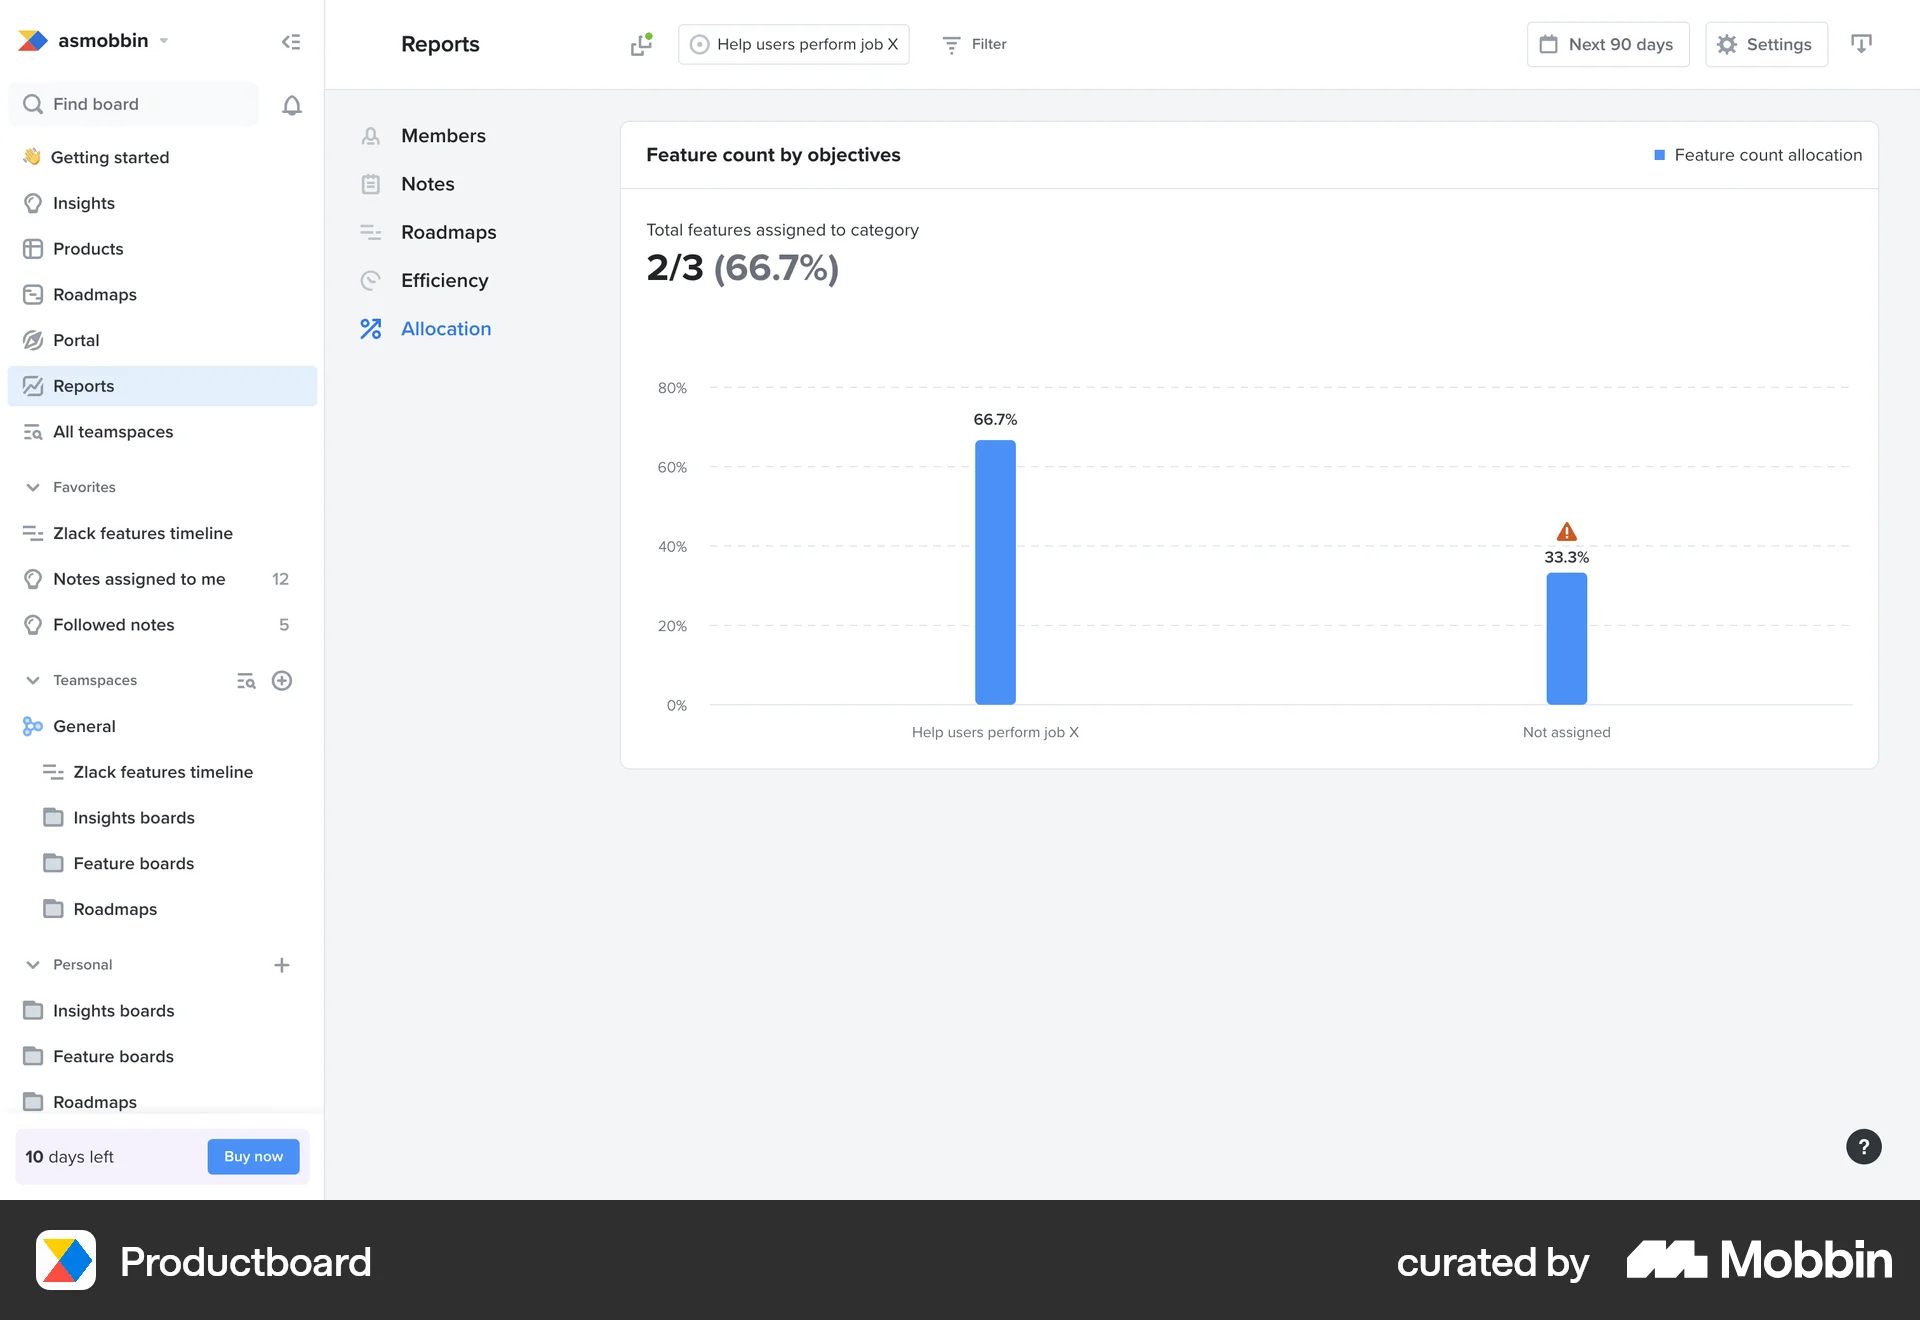
Task: Select the Efficiency report icon
Action: (x=371, y=280)
